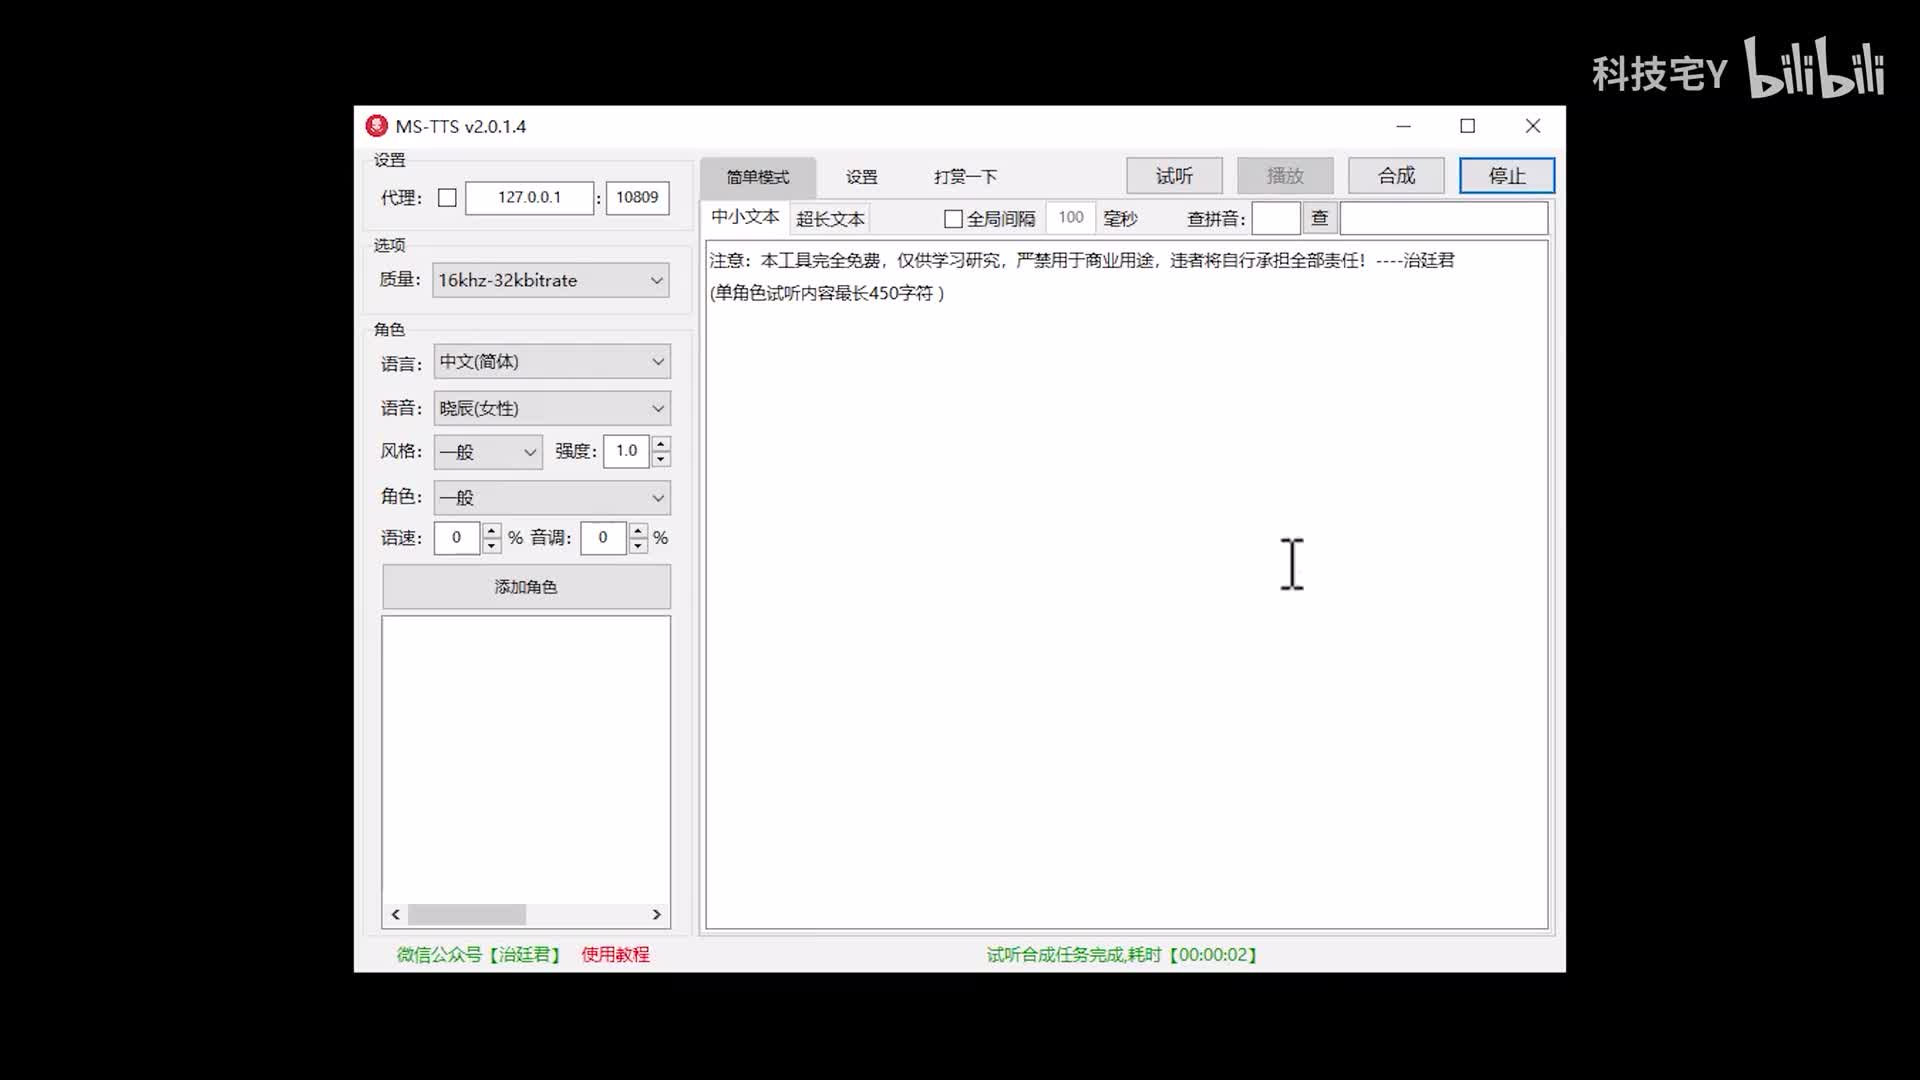The image size is (1920, 1080).
Task: Click the increase arrow for 强度
Action: tap(661, 444)
